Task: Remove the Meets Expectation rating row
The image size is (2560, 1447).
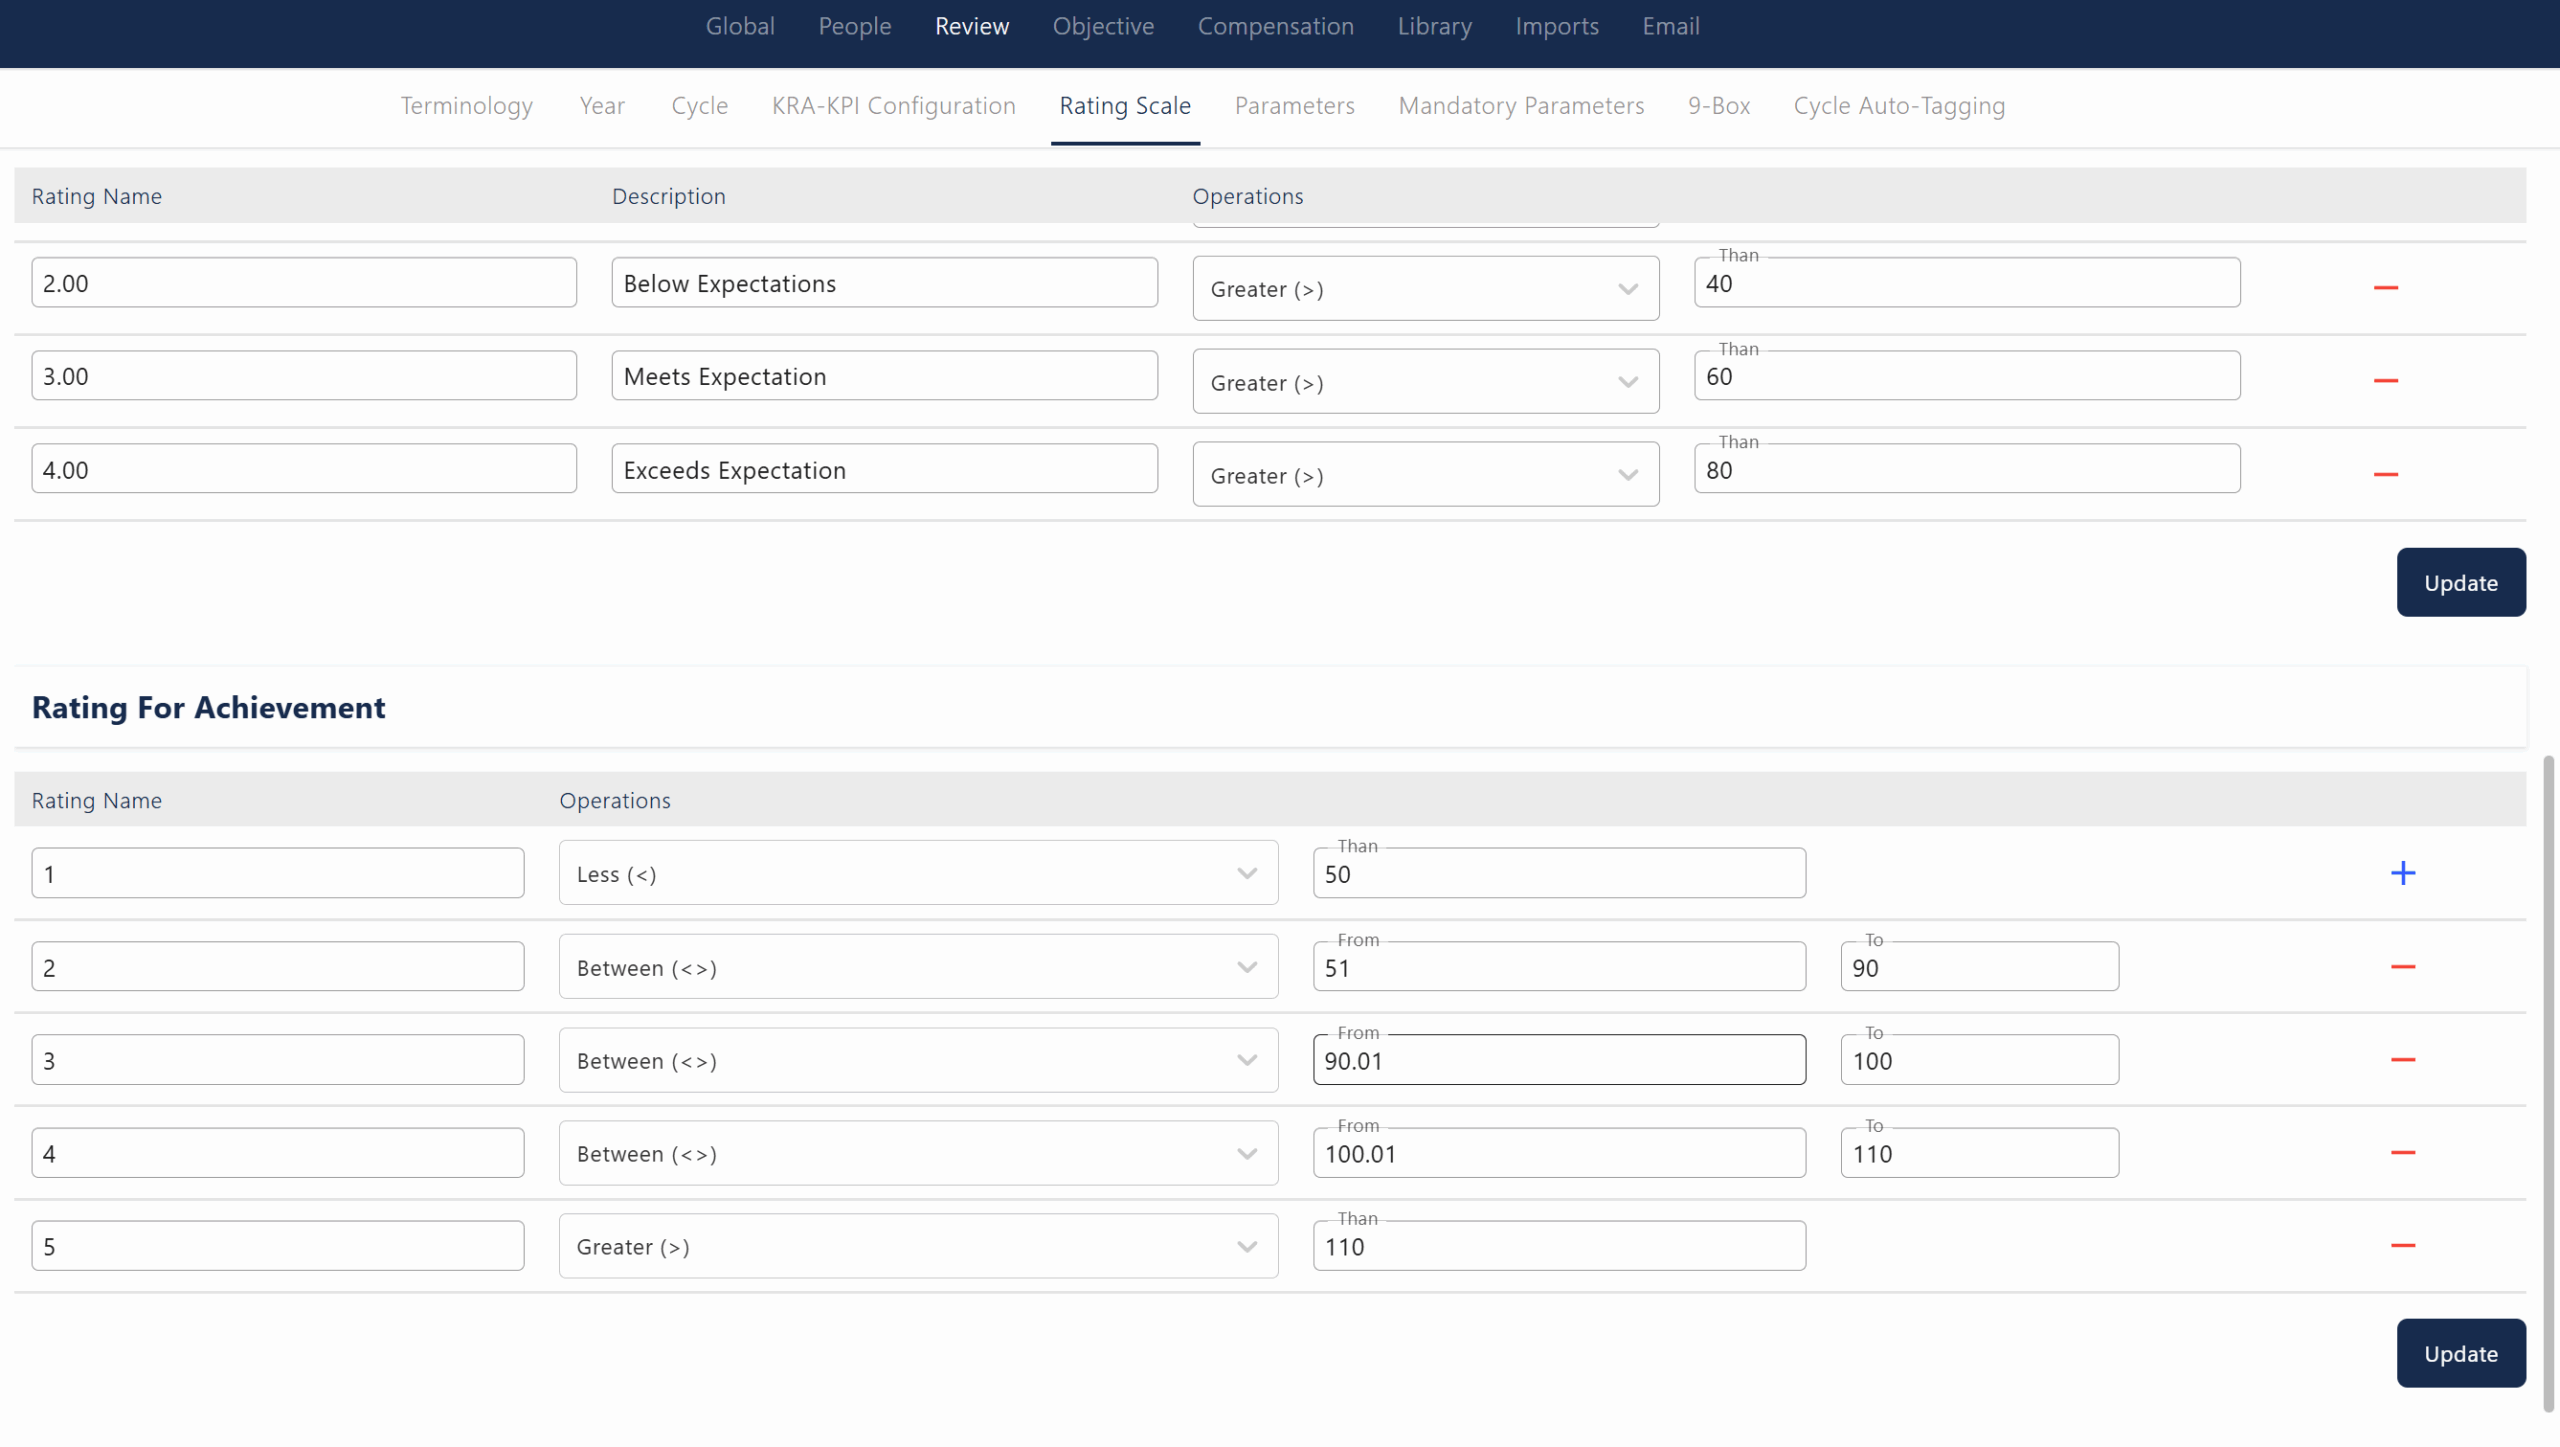Action: pos(2385,381)
